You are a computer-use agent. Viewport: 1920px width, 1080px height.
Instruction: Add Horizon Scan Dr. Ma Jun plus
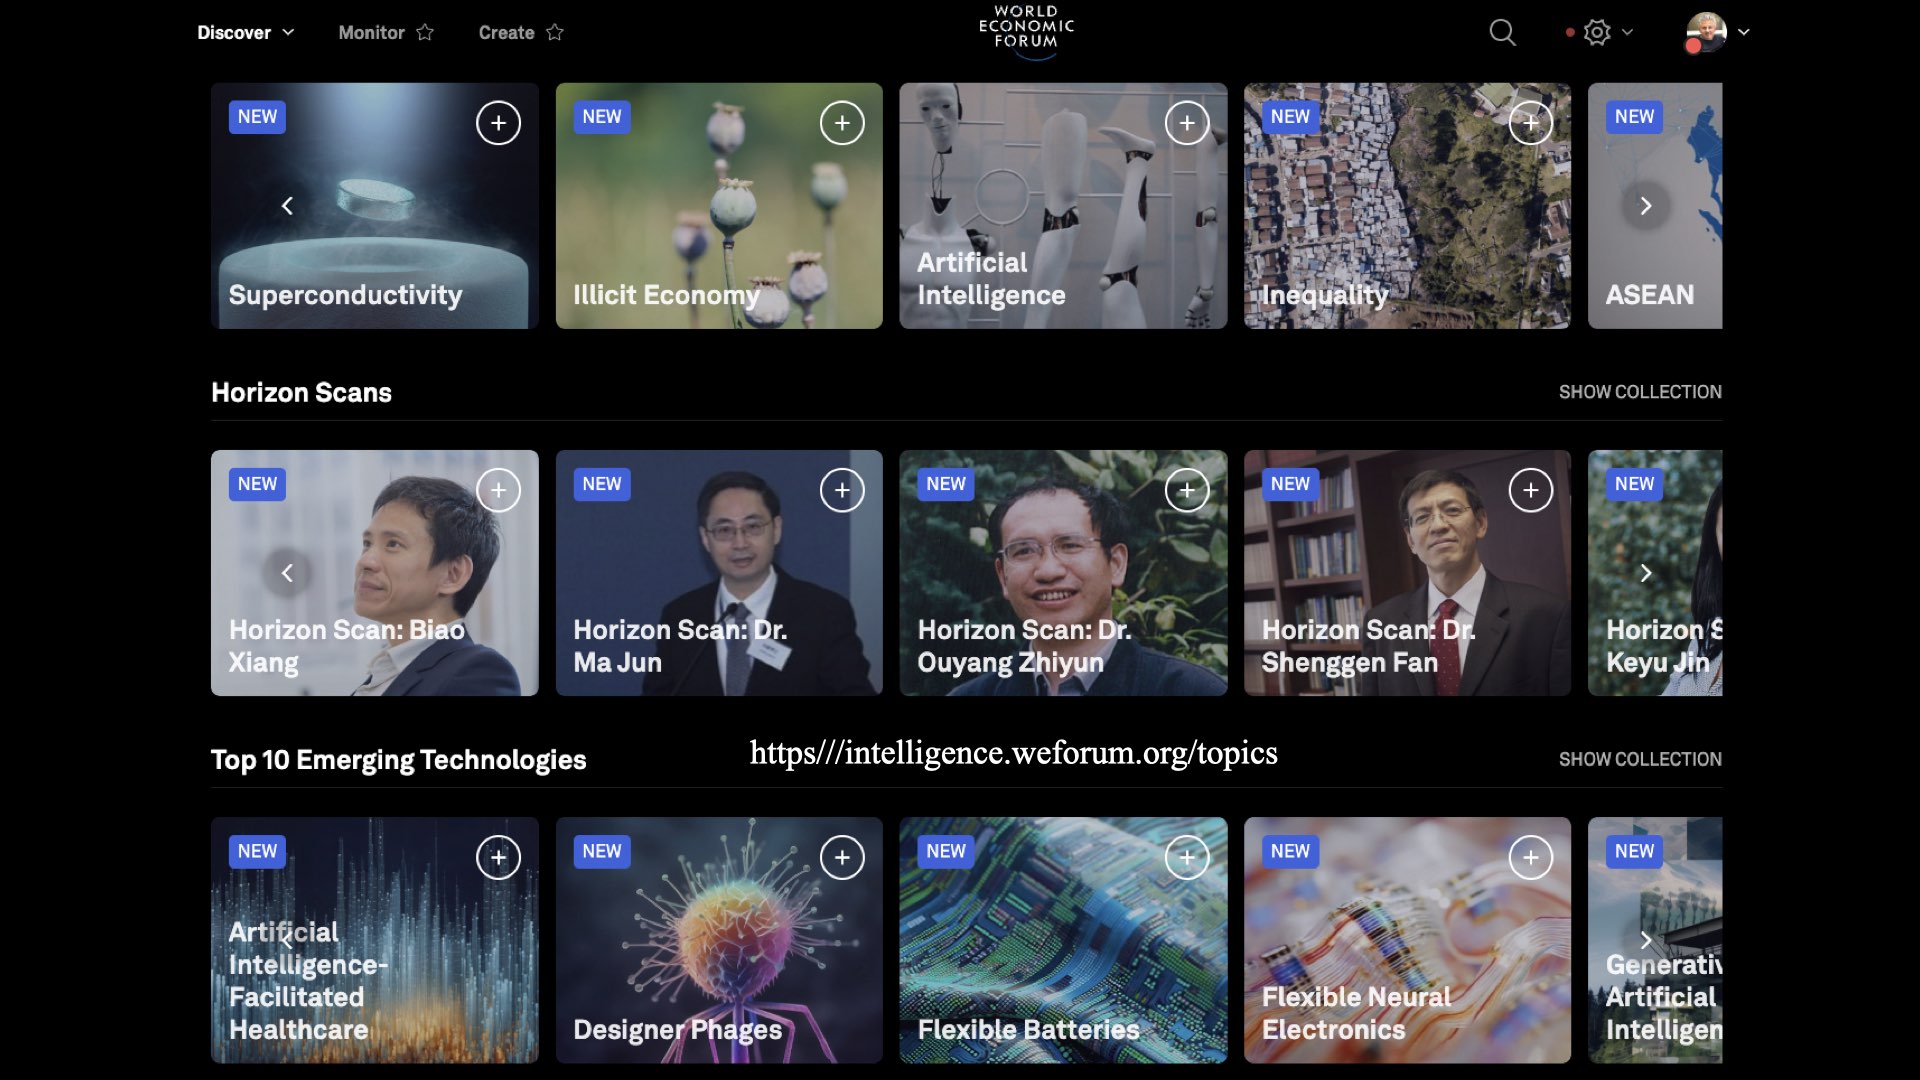pos(842,490)
